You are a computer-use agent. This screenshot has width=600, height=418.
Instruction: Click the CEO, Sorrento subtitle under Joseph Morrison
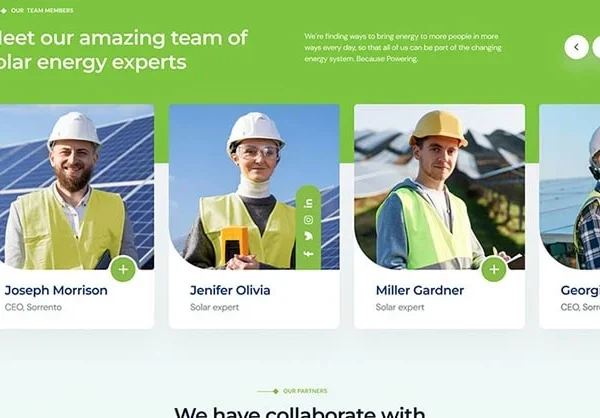(x=33, y=307)
